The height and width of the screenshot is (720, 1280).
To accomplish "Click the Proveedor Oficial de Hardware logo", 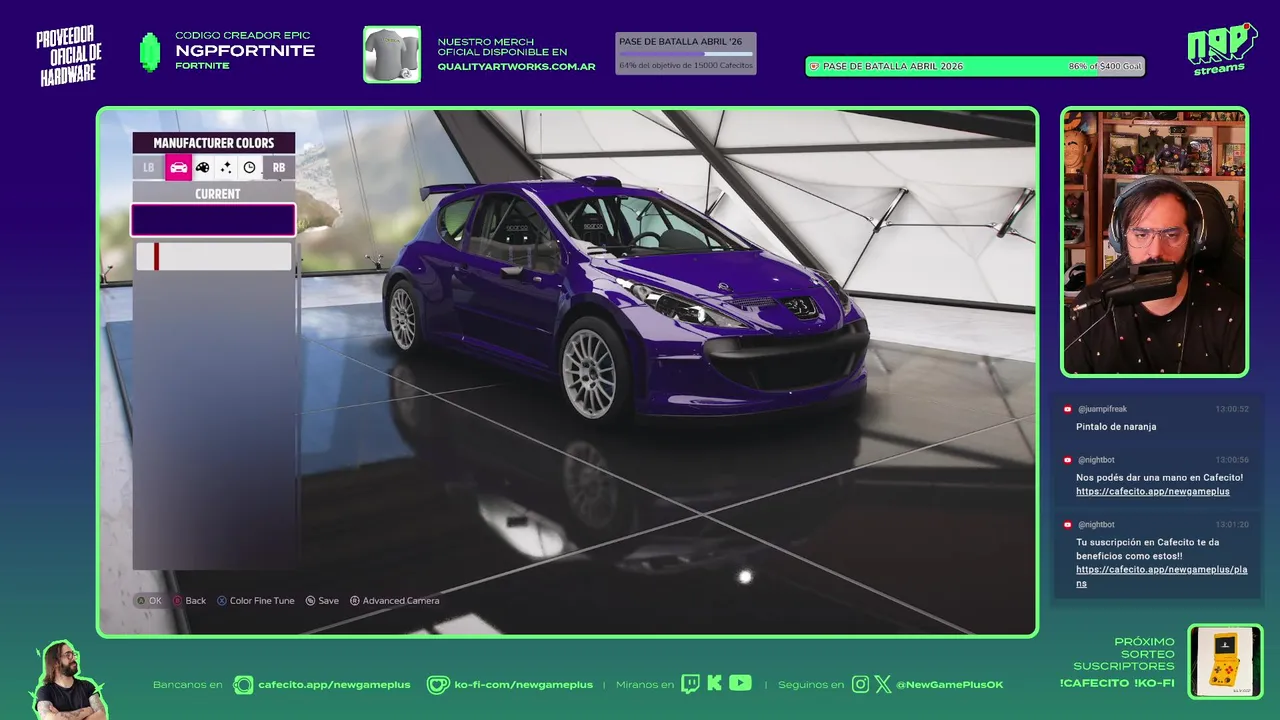I will coord(69,56).
